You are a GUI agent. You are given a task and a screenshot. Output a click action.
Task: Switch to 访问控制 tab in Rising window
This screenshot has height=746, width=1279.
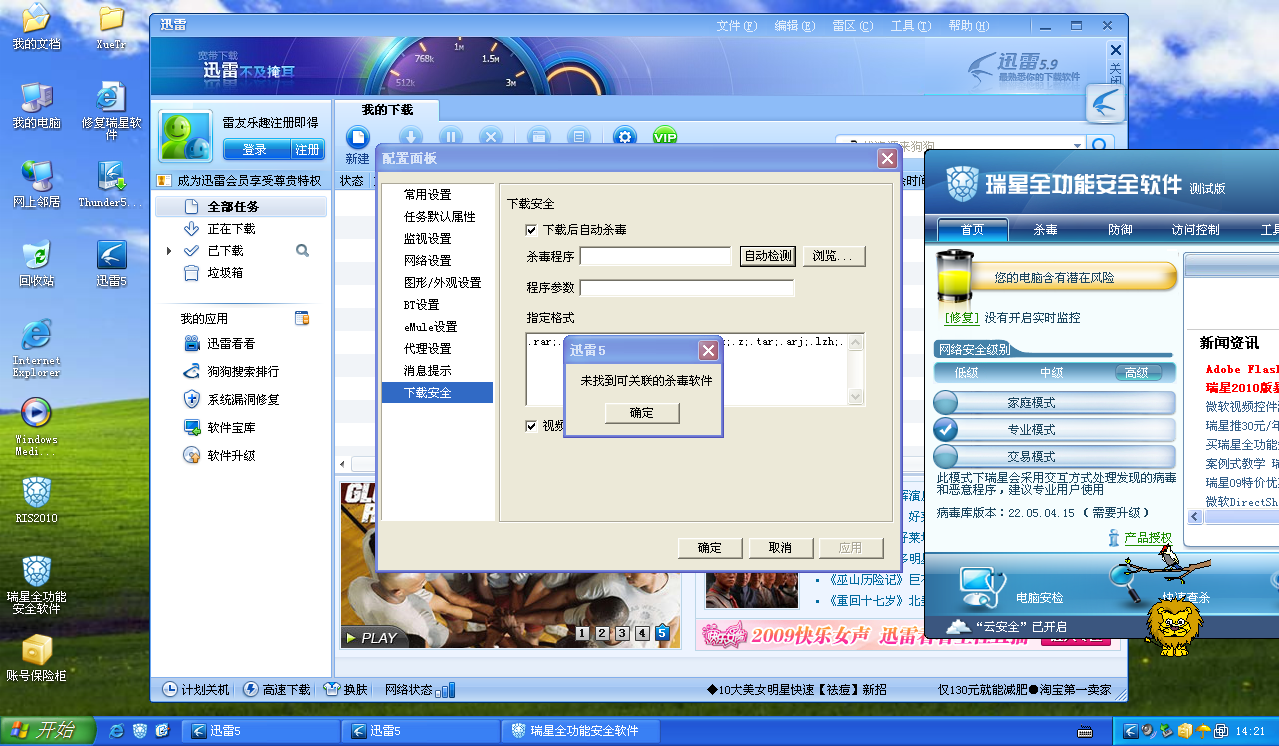pos(1195,230)
